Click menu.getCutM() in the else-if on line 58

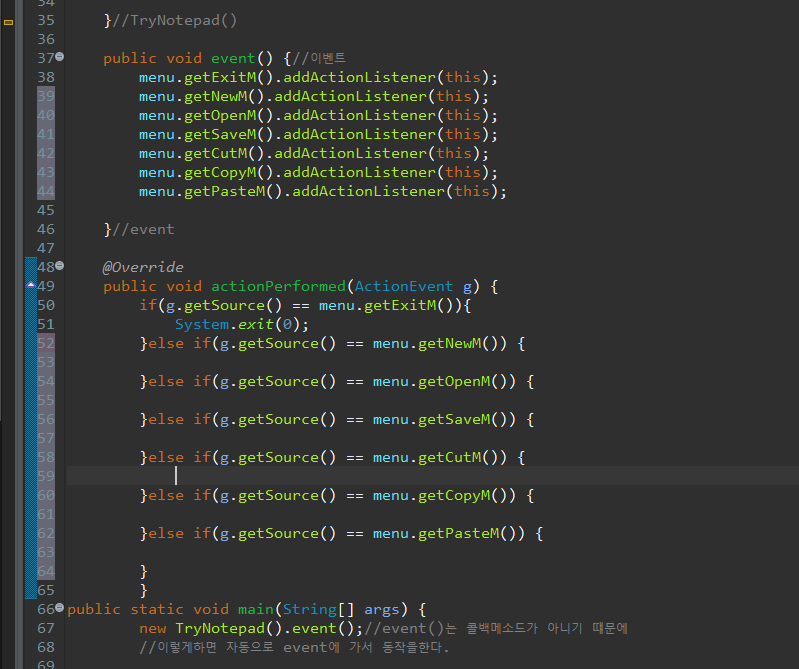(x=440, y=458)
